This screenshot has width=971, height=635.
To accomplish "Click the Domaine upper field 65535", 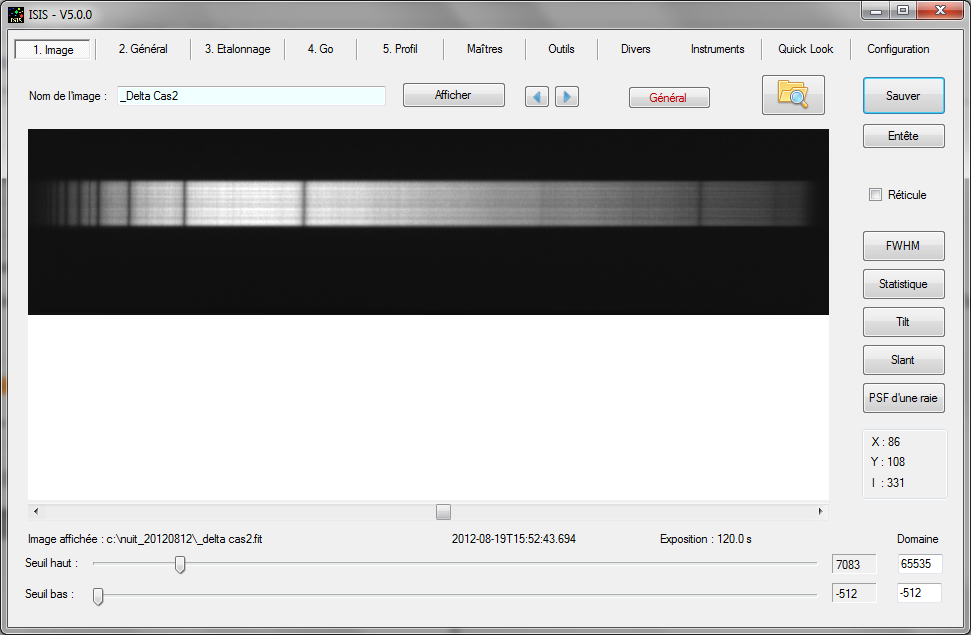I will click(920, 564).
